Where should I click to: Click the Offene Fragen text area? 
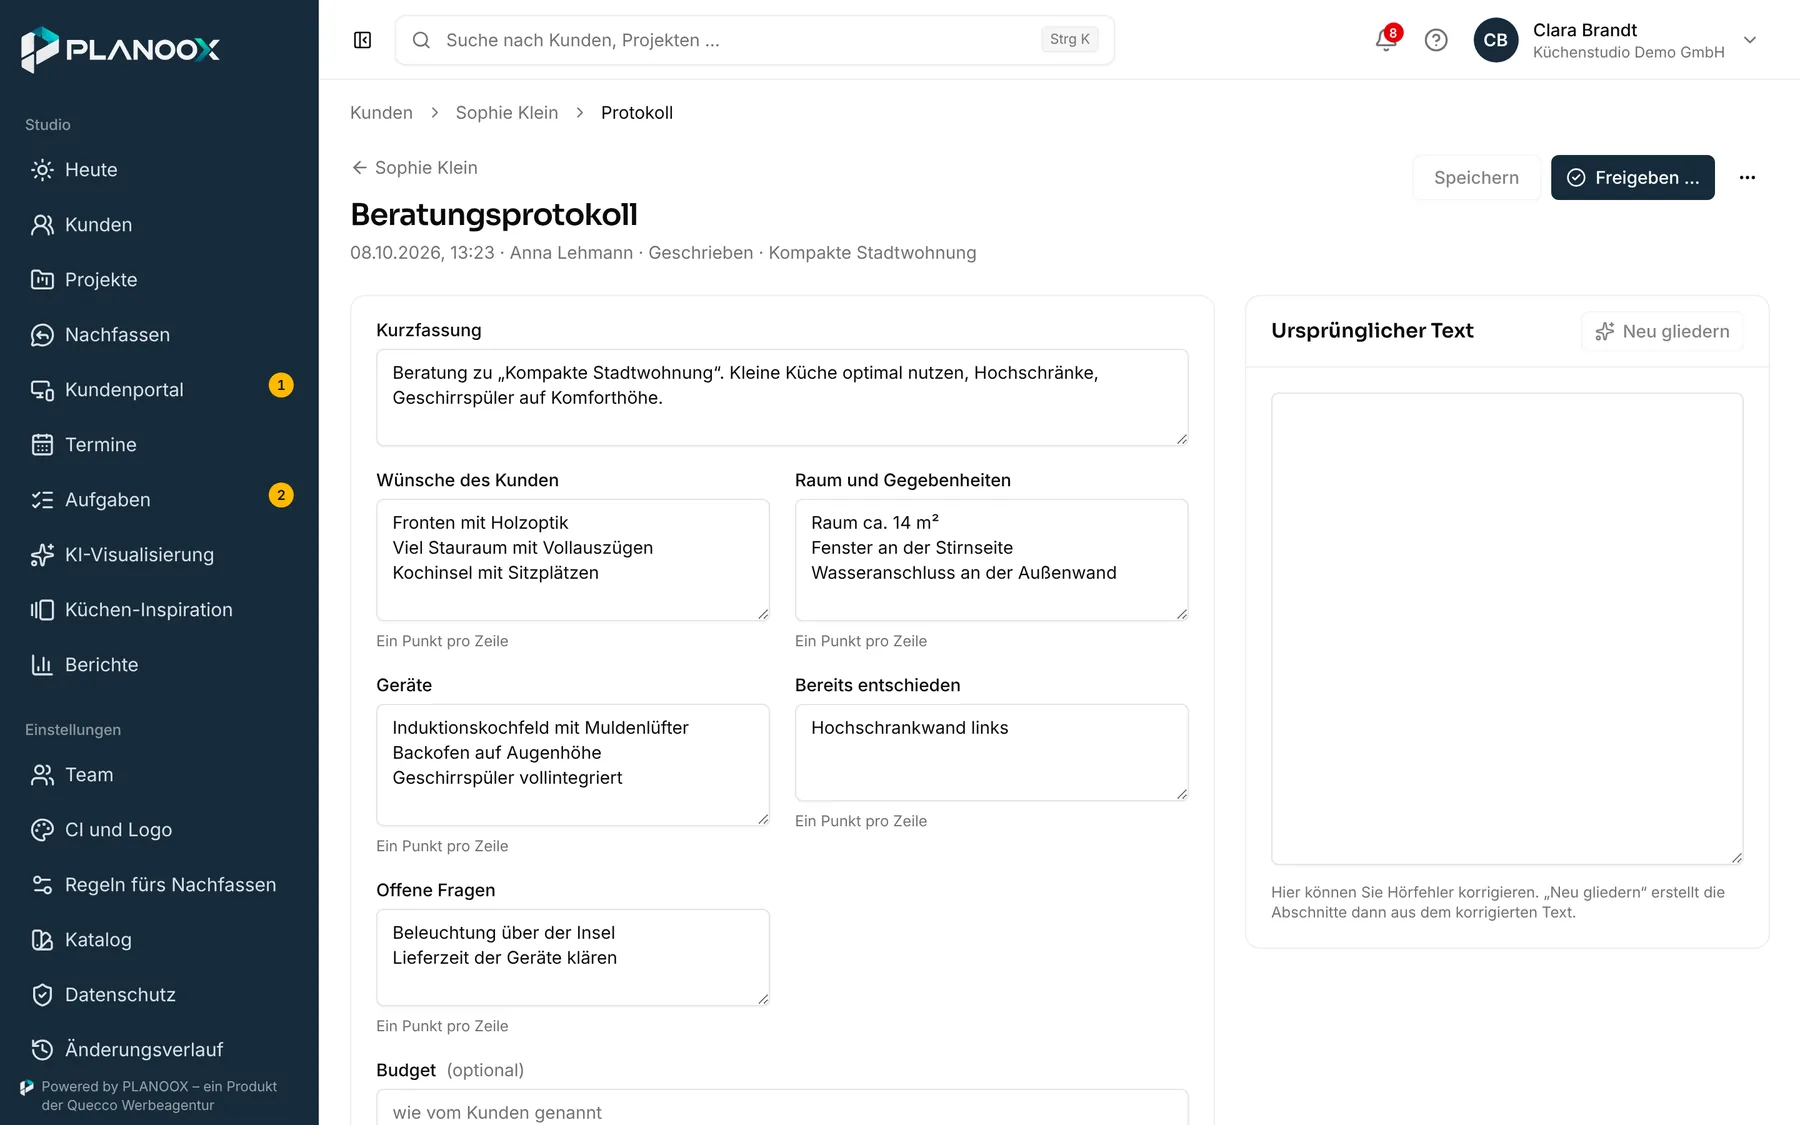572,957
